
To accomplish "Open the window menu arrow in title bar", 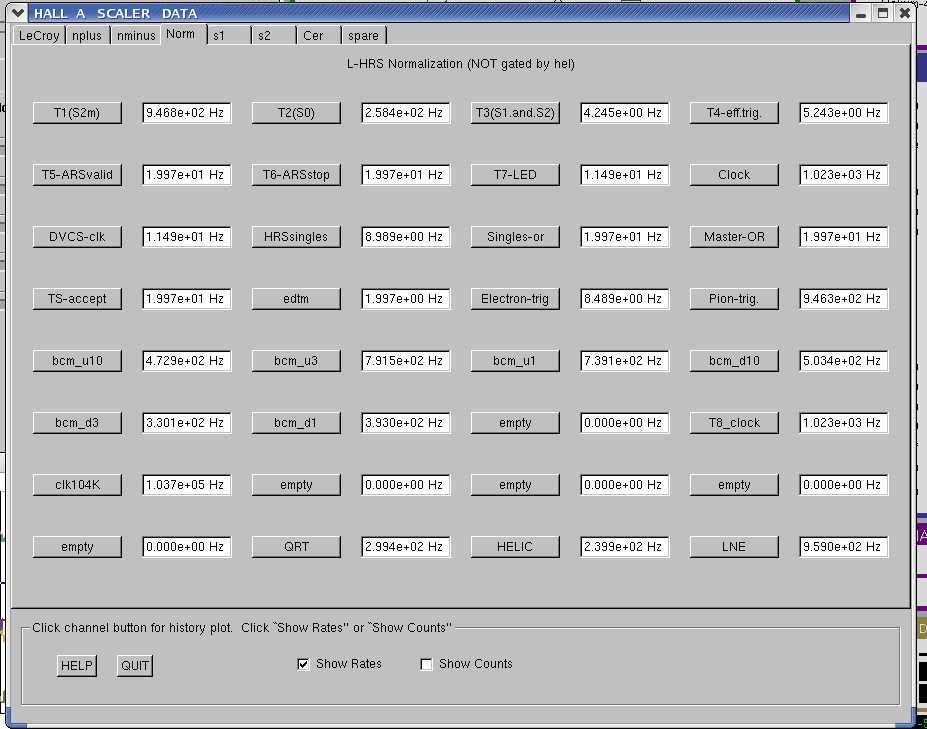I will click(x=18, y=12).
